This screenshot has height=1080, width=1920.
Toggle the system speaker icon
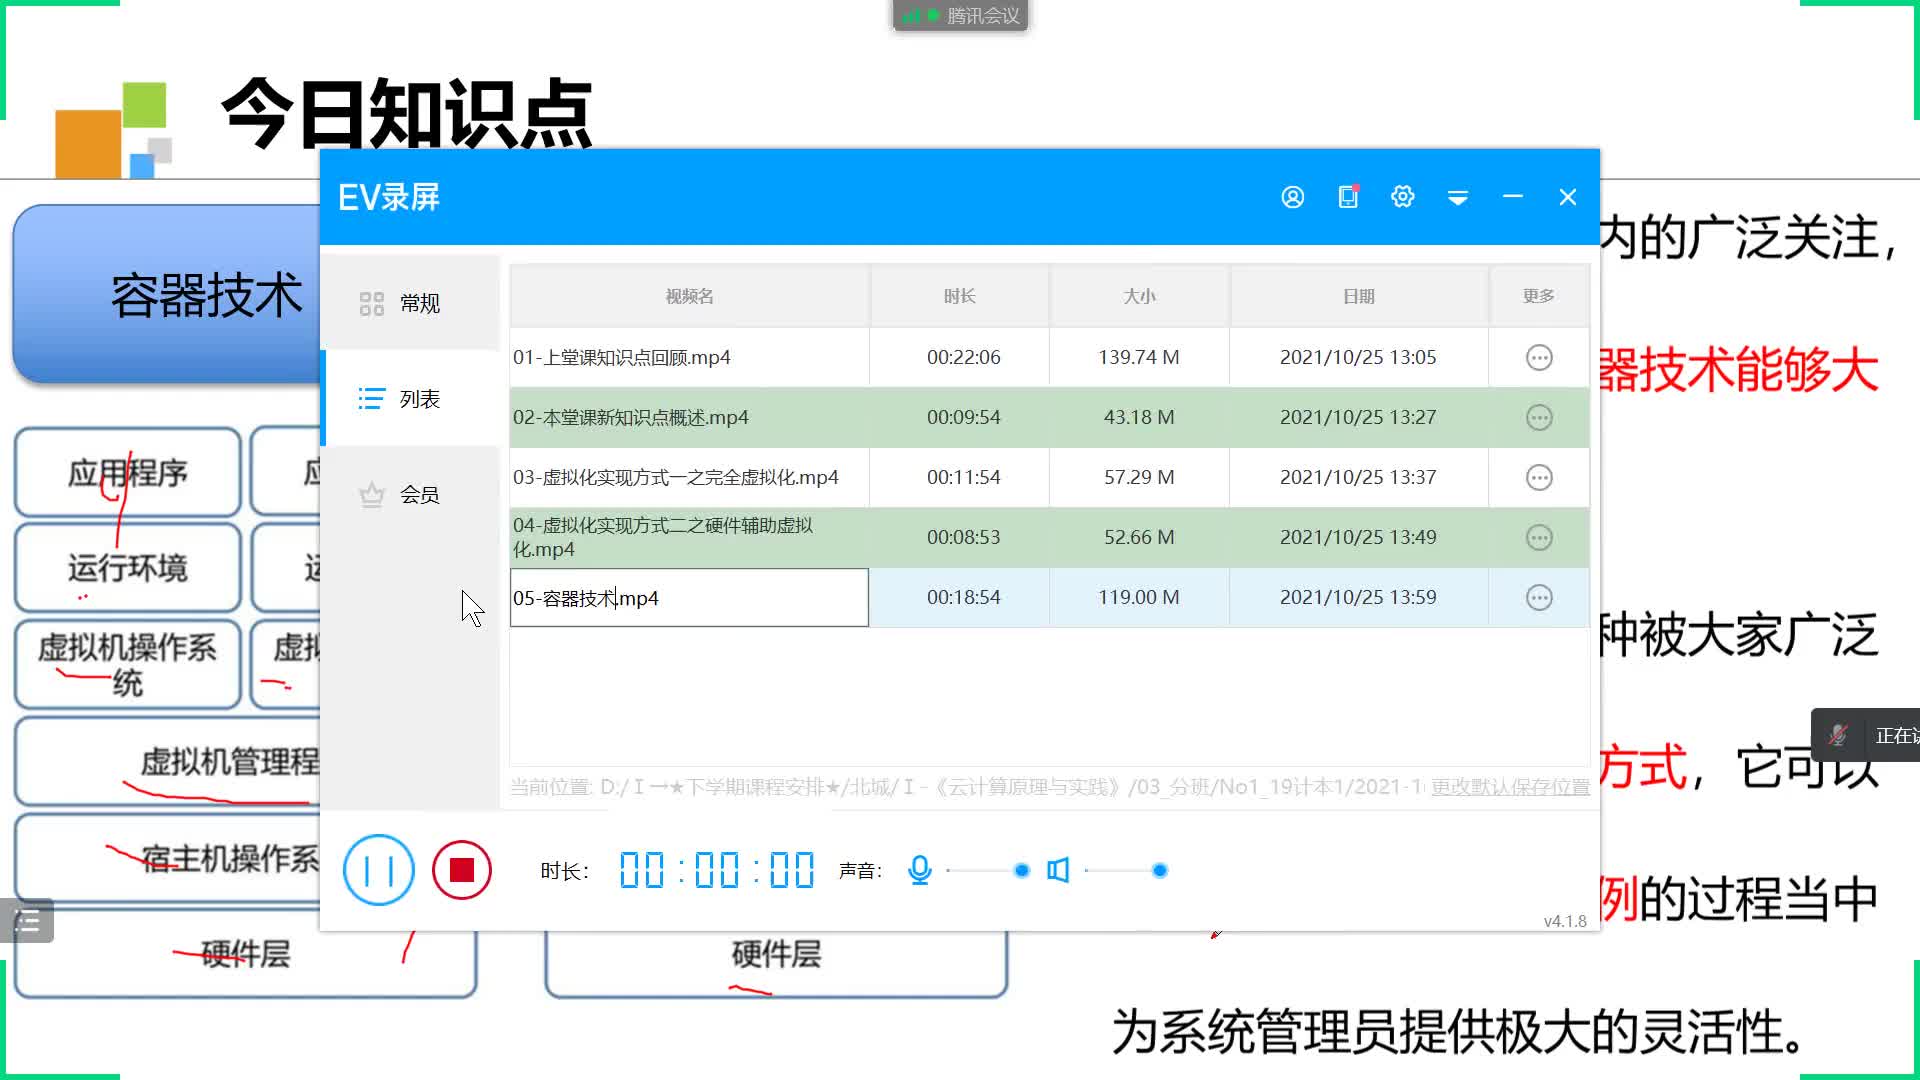(1058, 870)
